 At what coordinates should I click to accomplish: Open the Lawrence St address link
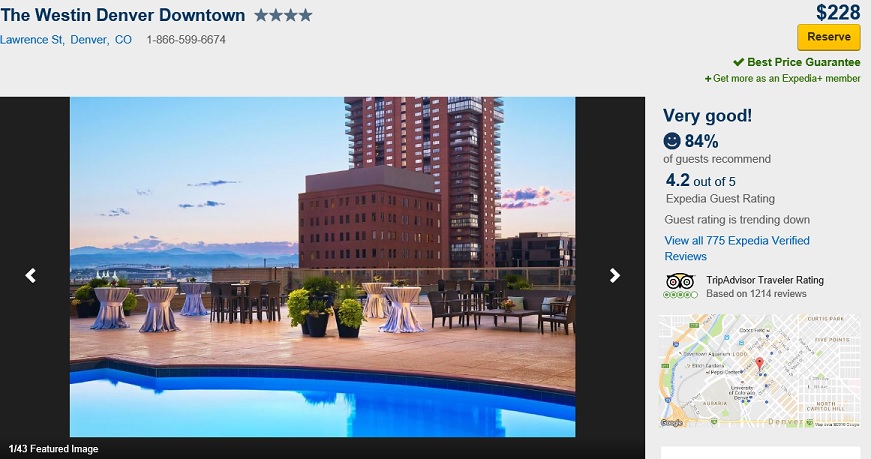[x=32, y=39]
